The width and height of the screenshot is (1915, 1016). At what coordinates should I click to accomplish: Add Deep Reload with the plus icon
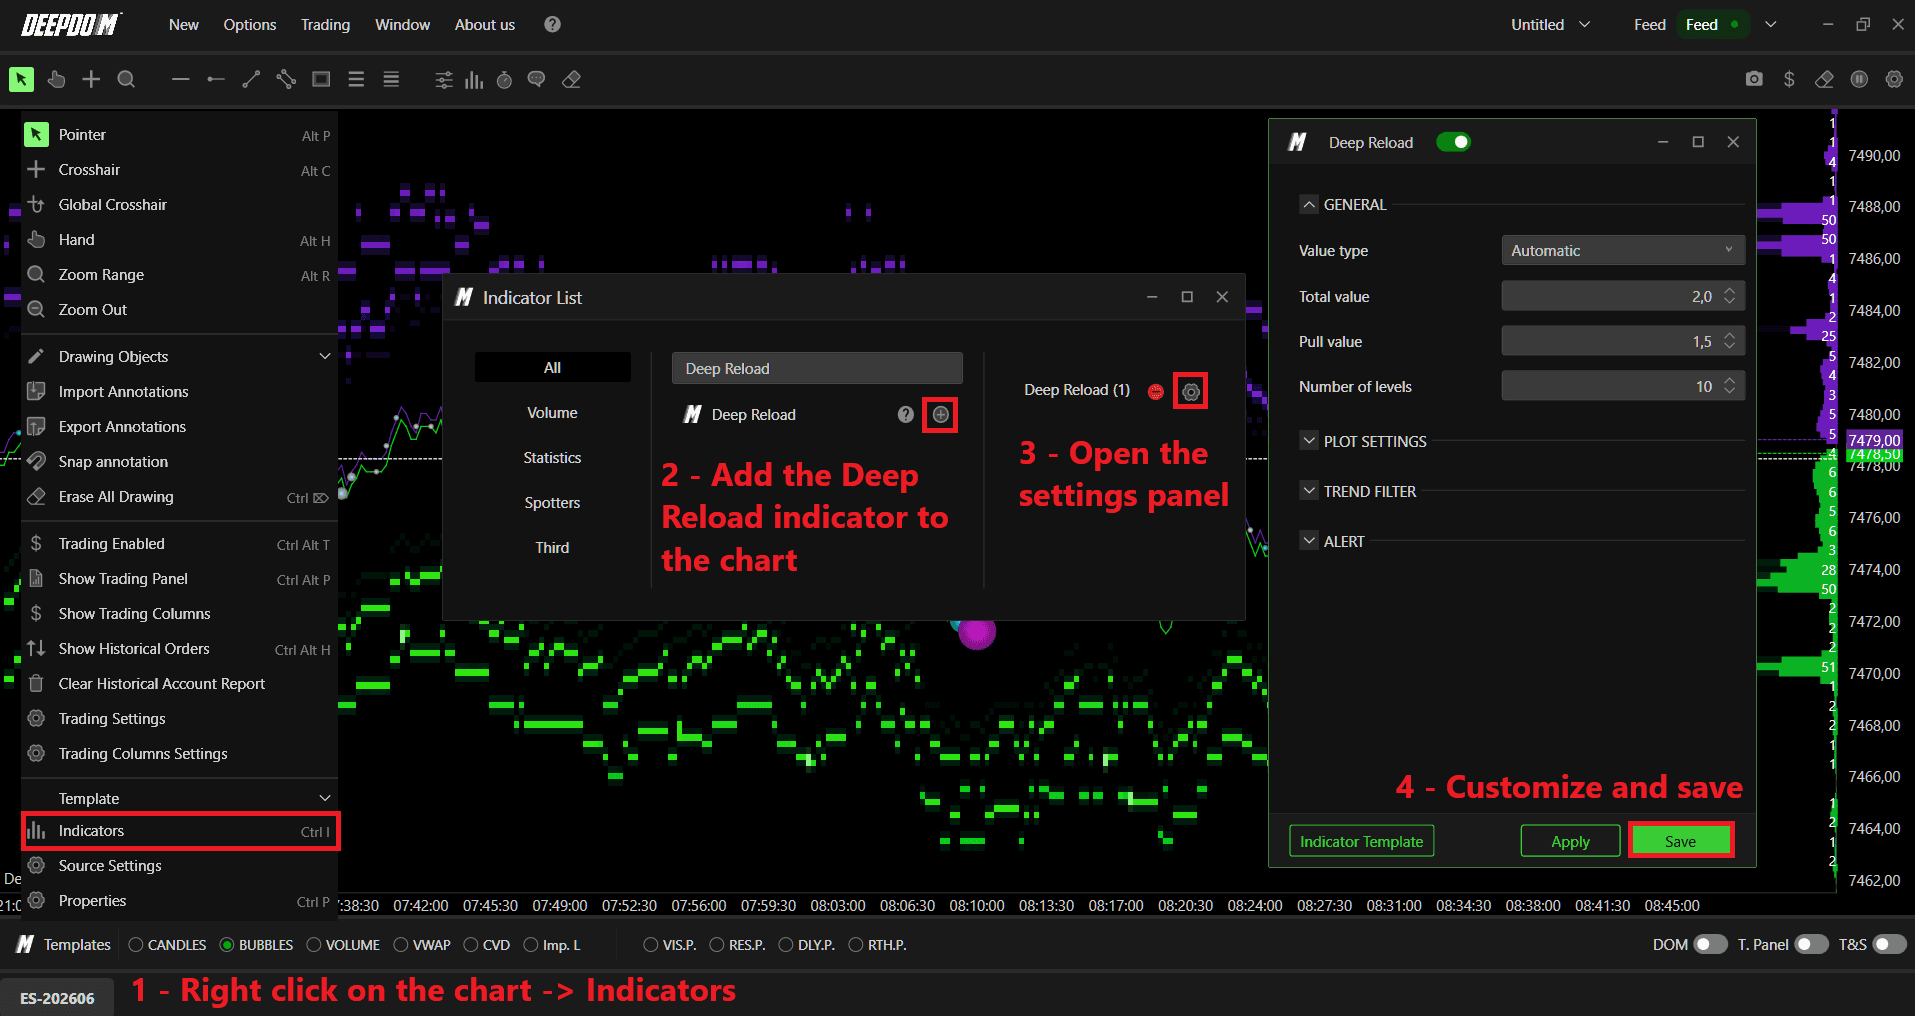coord(941,414)
